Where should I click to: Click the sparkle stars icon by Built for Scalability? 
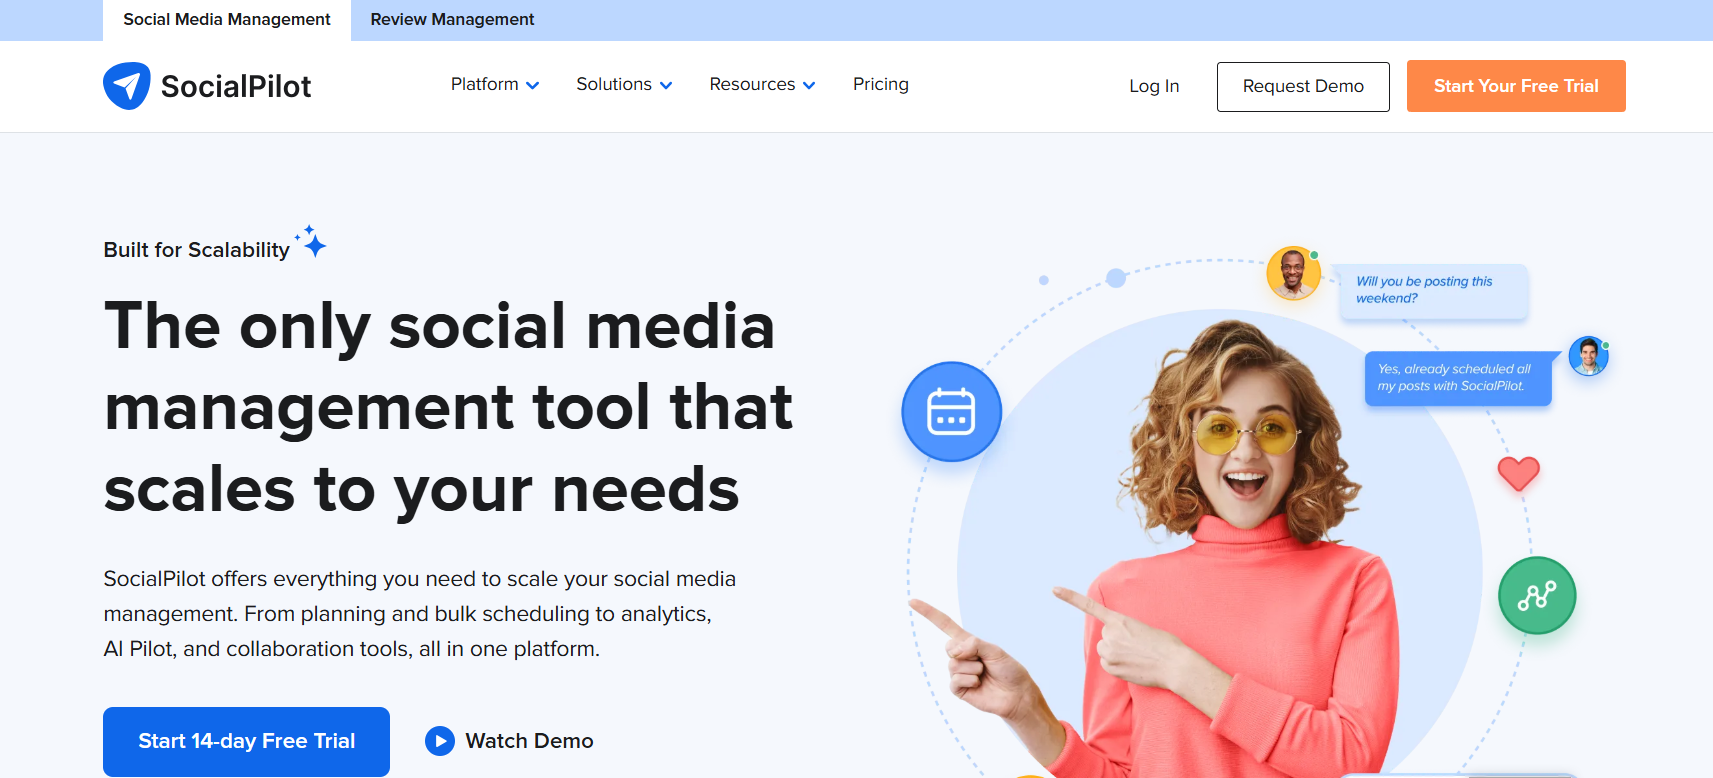tap(311, 241)
